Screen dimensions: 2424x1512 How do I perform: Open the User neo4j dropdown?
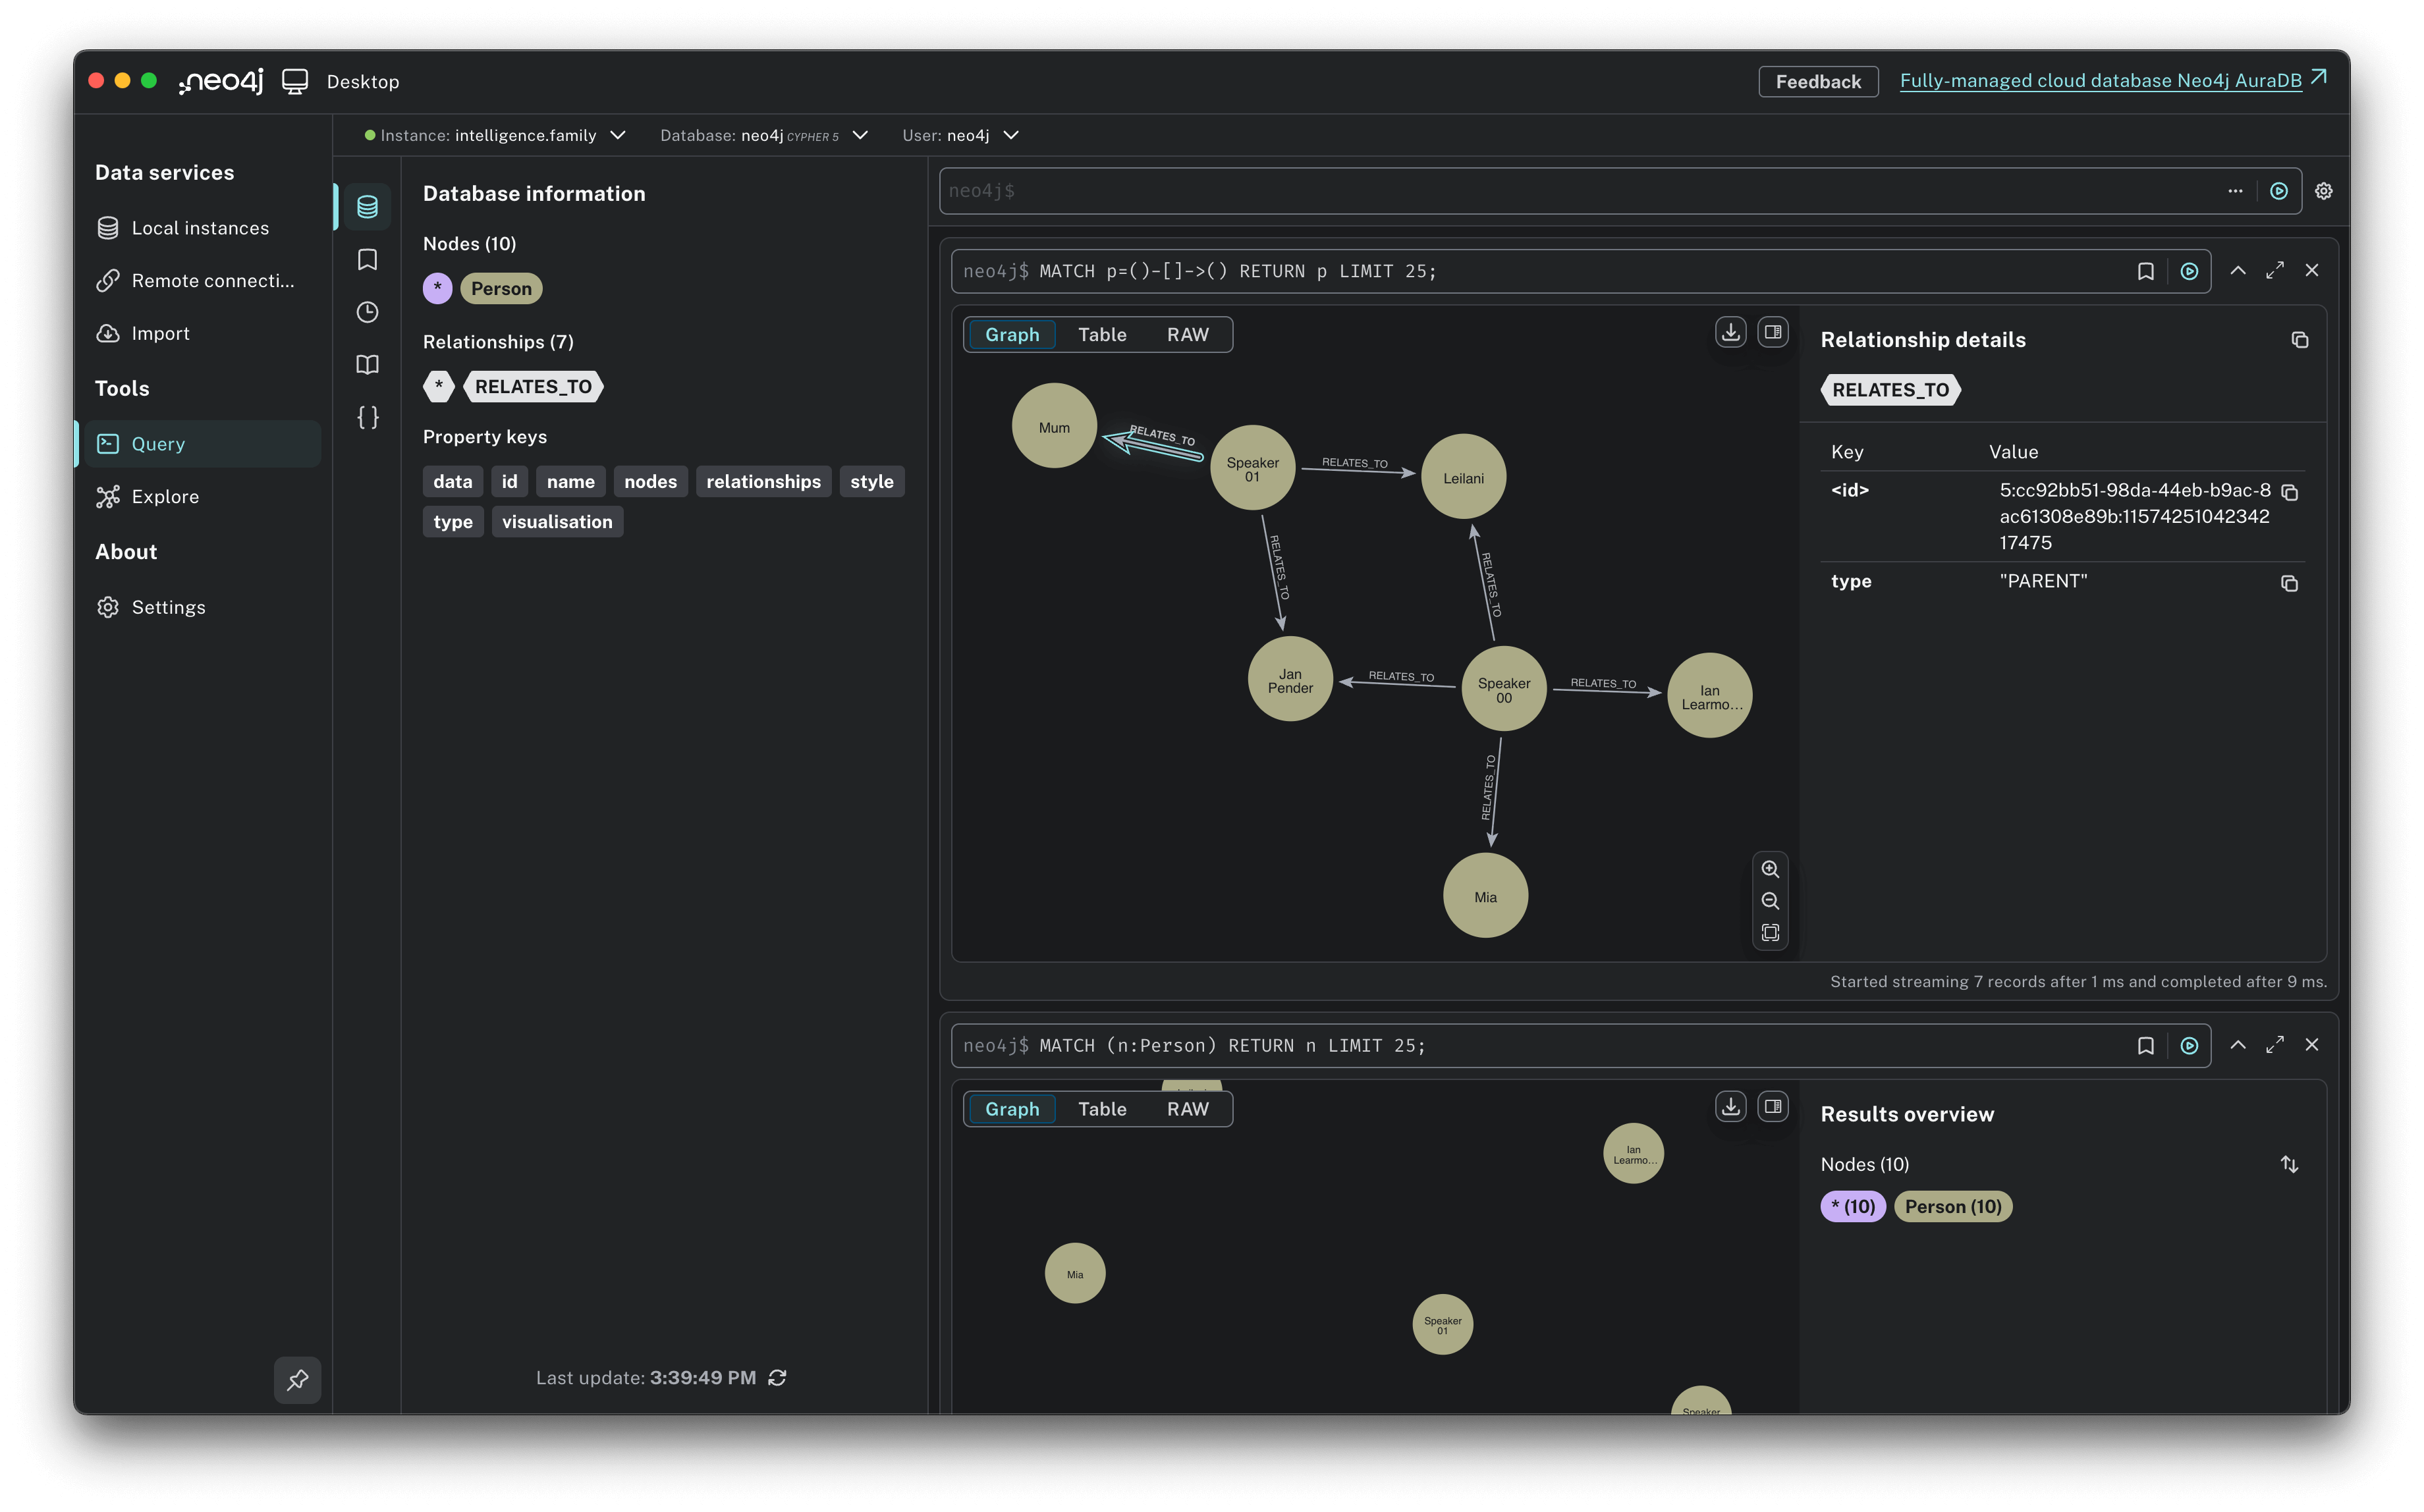1011,135
